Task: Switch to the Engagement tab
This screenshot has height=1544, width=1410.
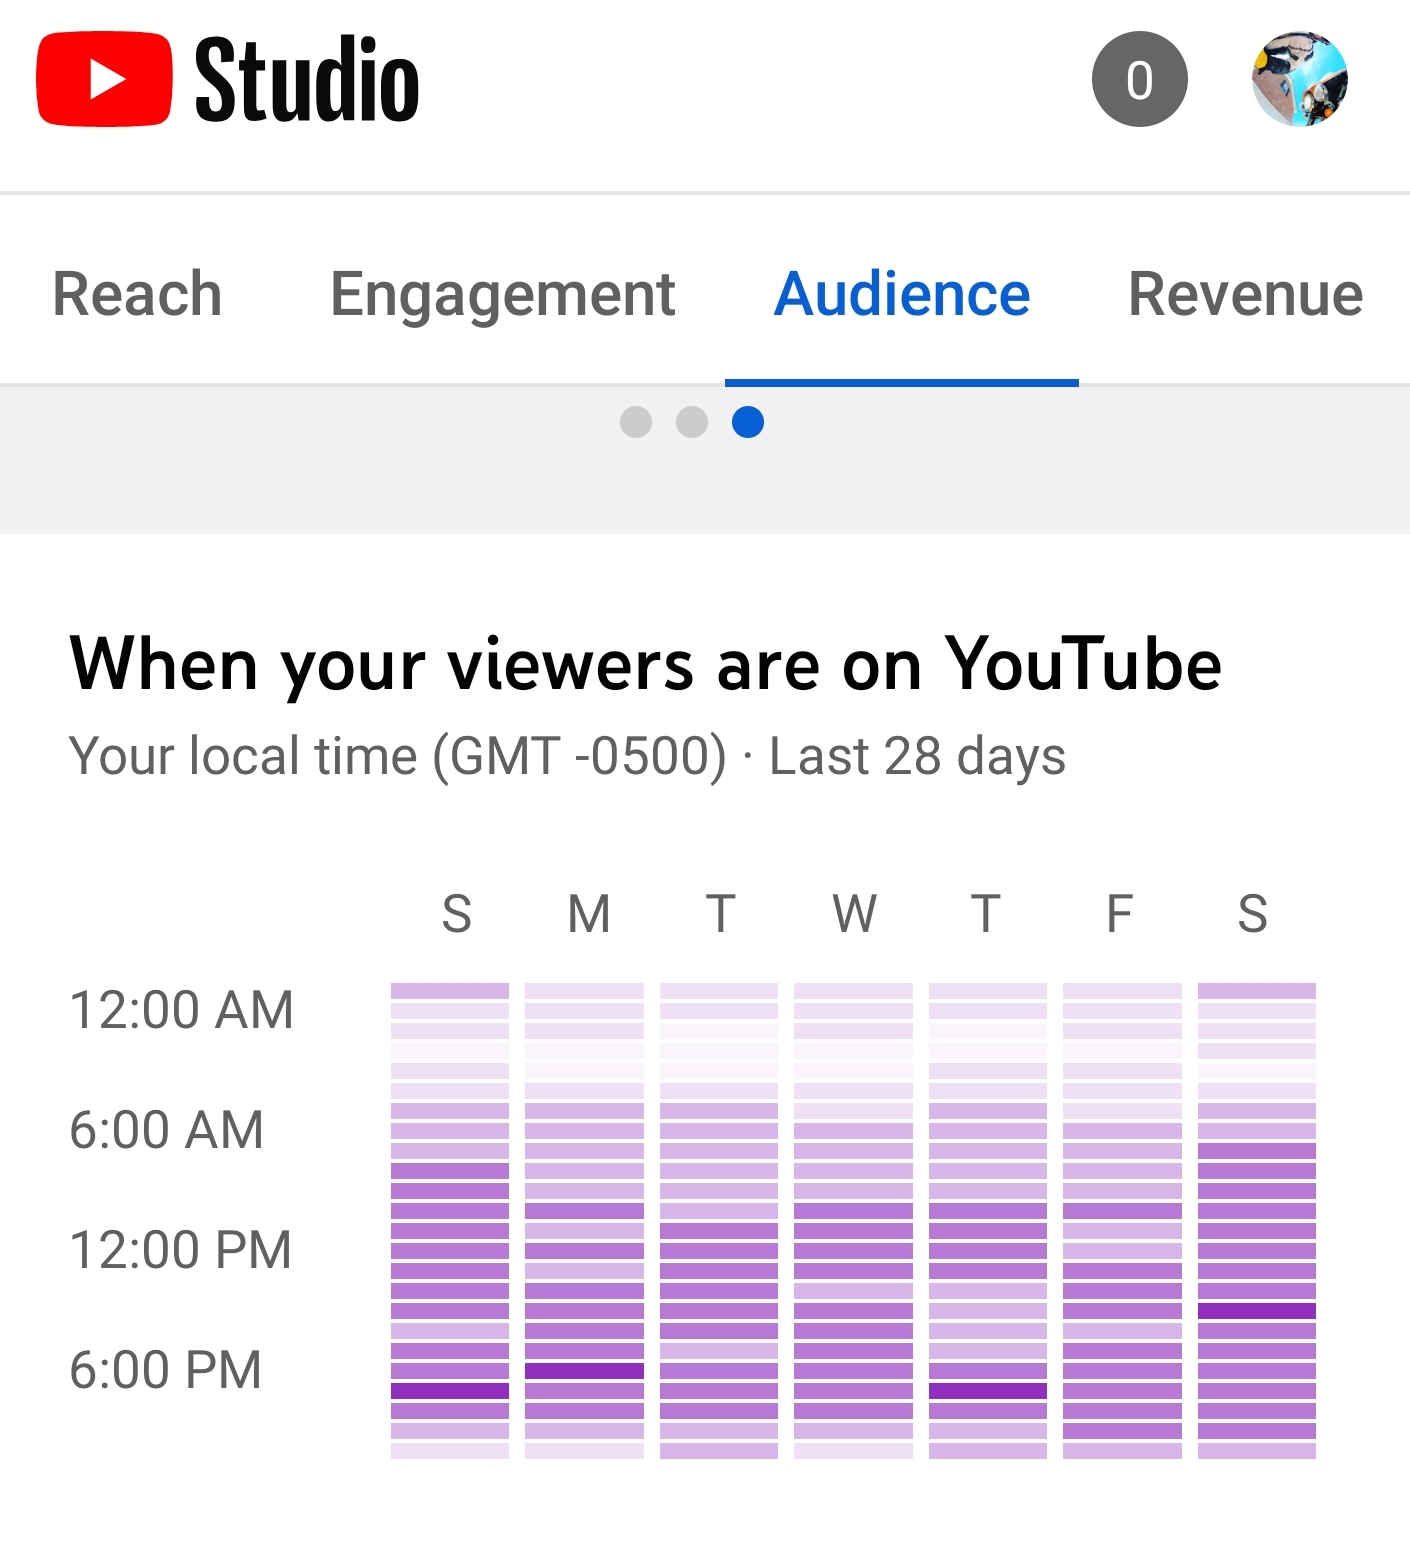Action: (x=503, y=294)
